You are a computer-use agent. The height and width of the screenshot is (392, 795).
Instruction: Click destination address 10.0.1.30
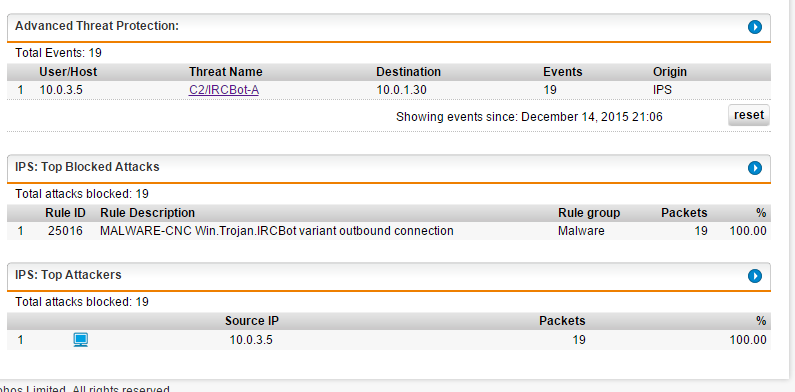click(x=402, y=90)
